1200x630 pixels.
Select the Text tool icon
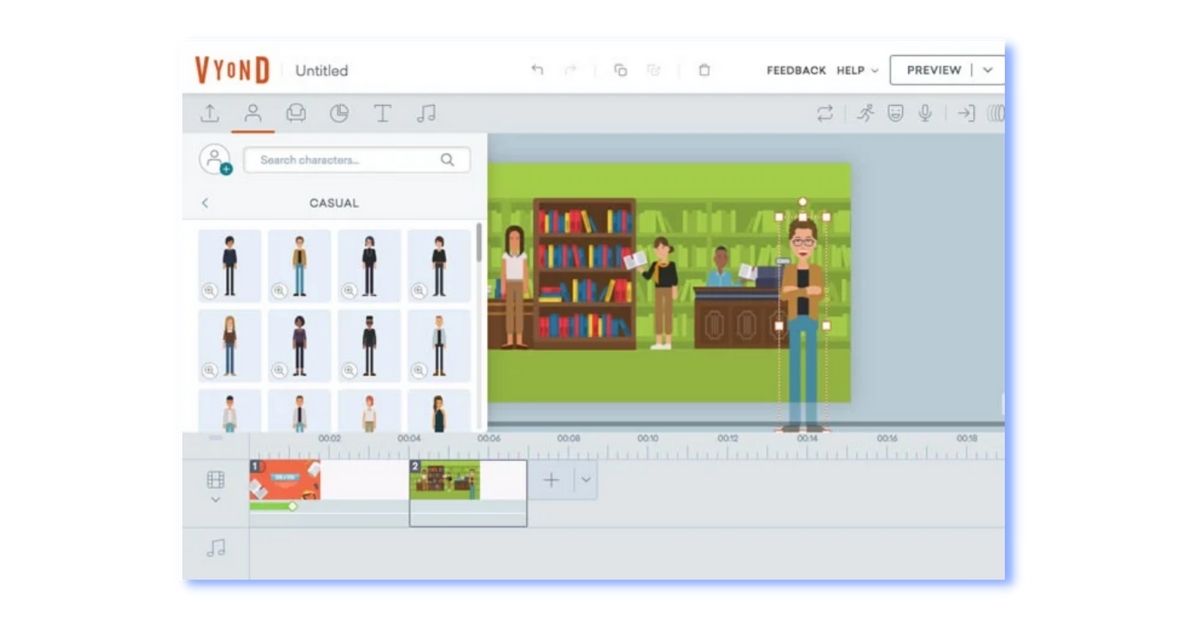coord(382,114)
